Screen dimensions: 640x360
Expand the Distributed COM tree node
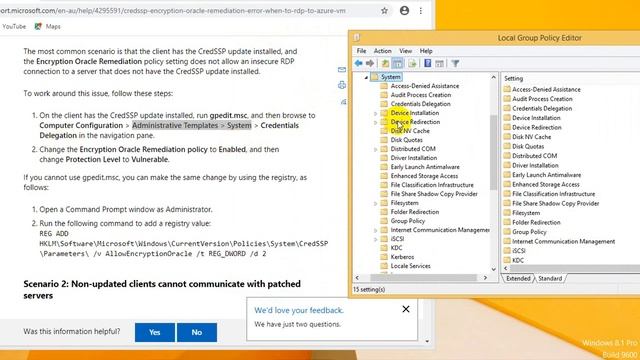point(376,149)
